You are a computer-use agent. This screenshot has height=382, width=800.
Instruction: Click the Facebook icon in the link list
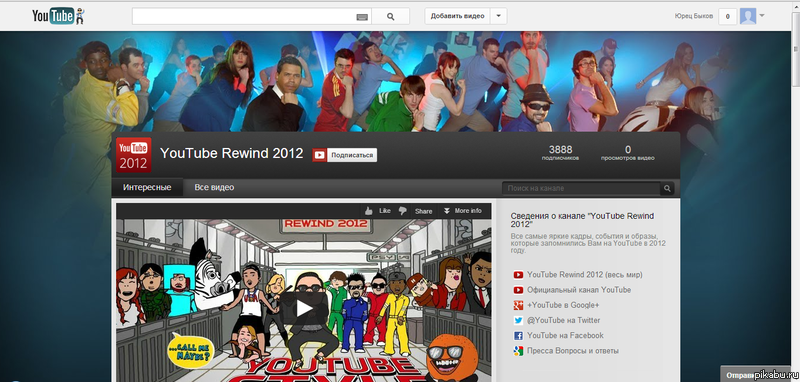point(518,336)
